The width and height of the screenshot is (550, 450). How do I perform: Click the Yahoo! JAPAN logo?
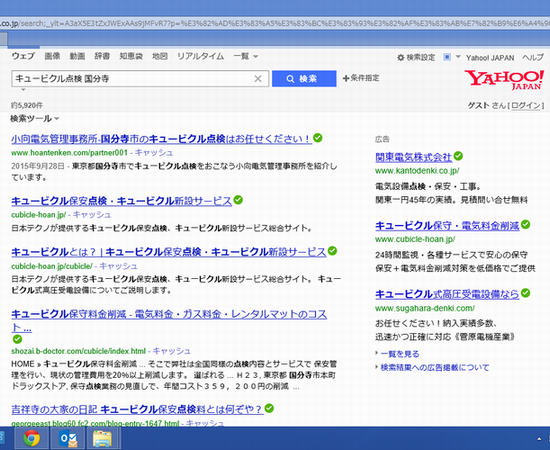pyautogui.click(x=504, y=80)
